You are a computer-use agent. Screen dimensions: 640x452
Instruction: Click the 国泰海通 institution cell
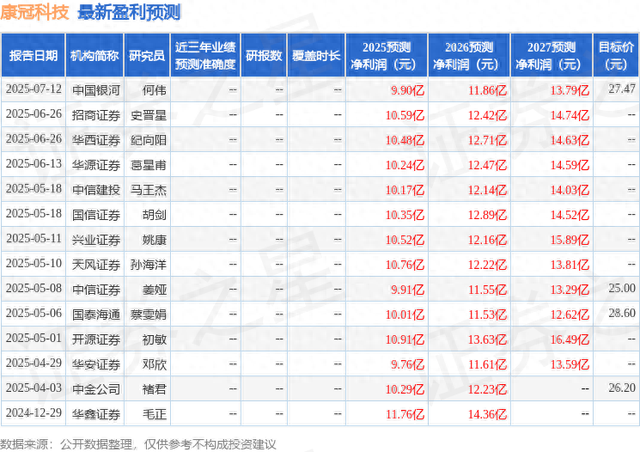[x=96, y=314]
